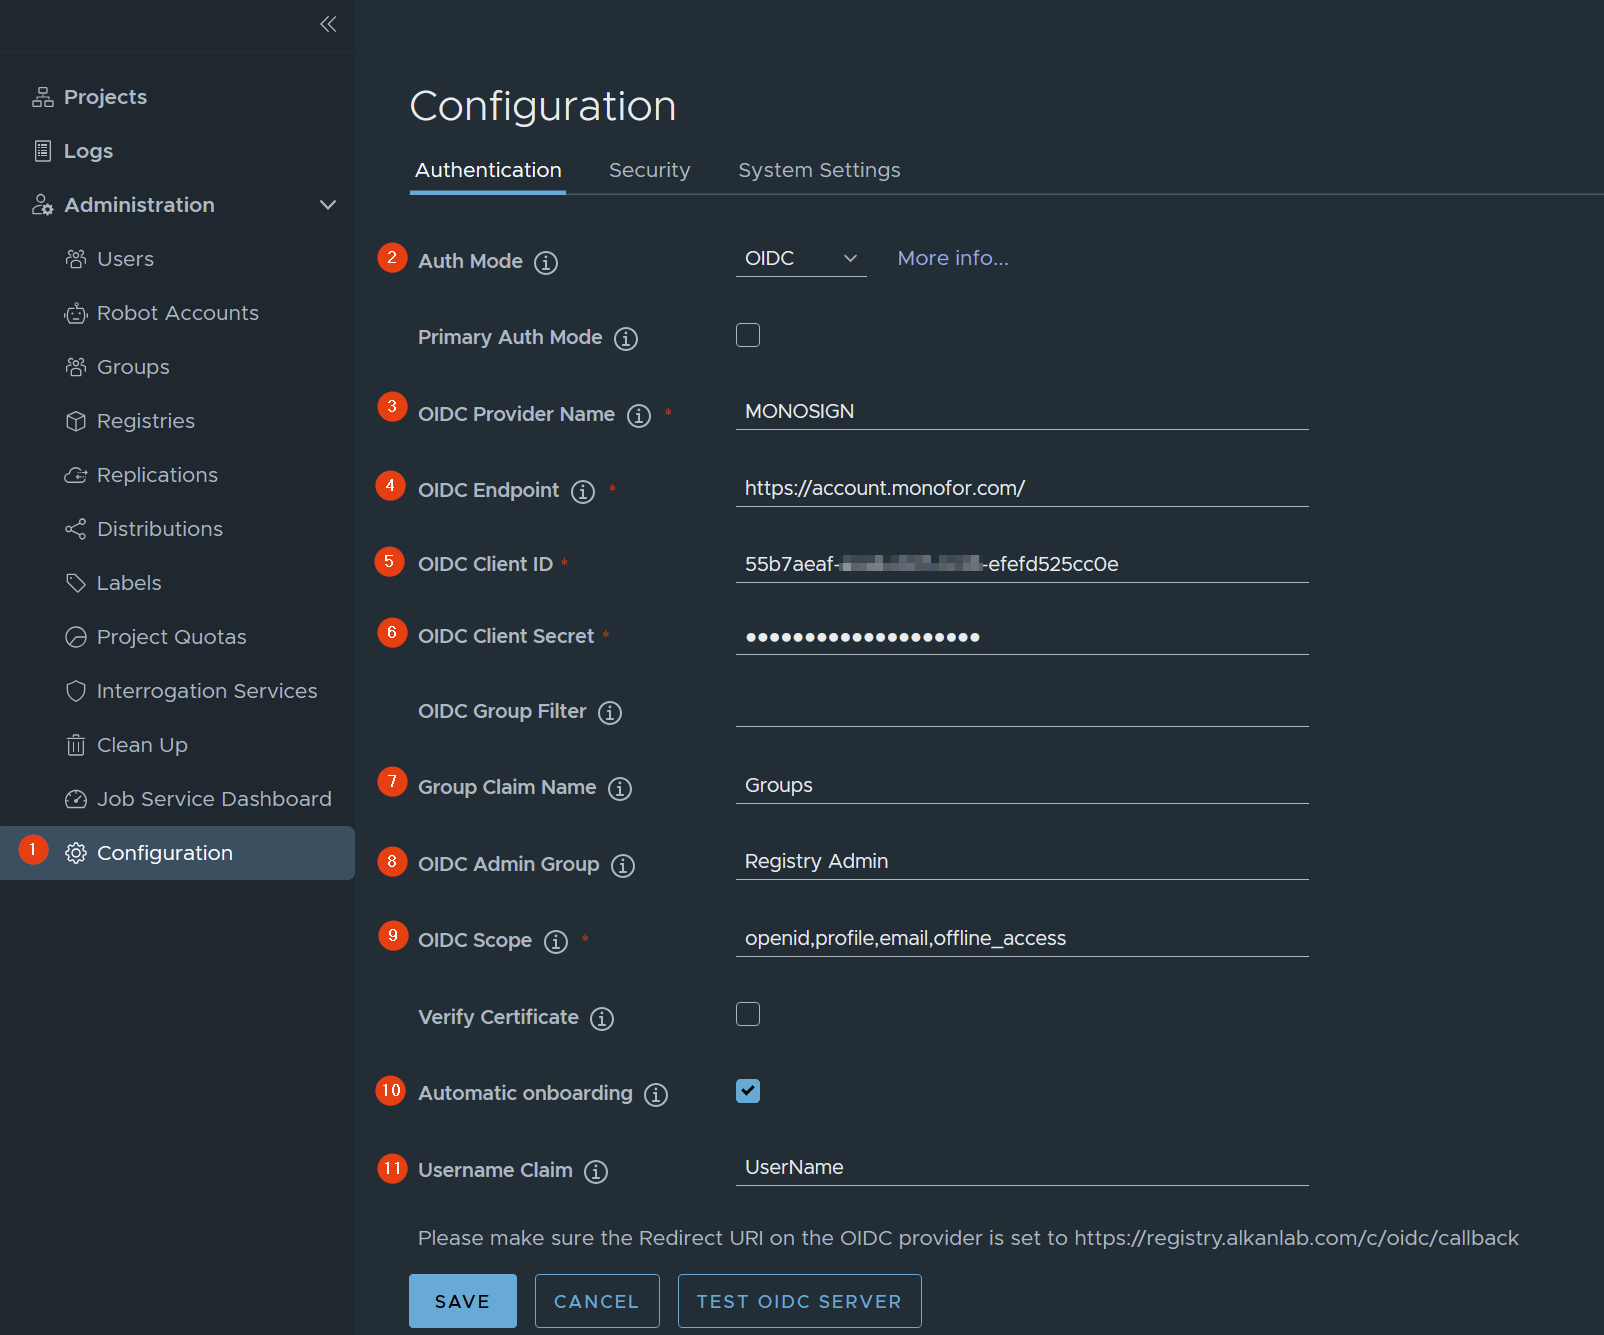Click info icon beside OIDC Endpoint

(583, 491)
